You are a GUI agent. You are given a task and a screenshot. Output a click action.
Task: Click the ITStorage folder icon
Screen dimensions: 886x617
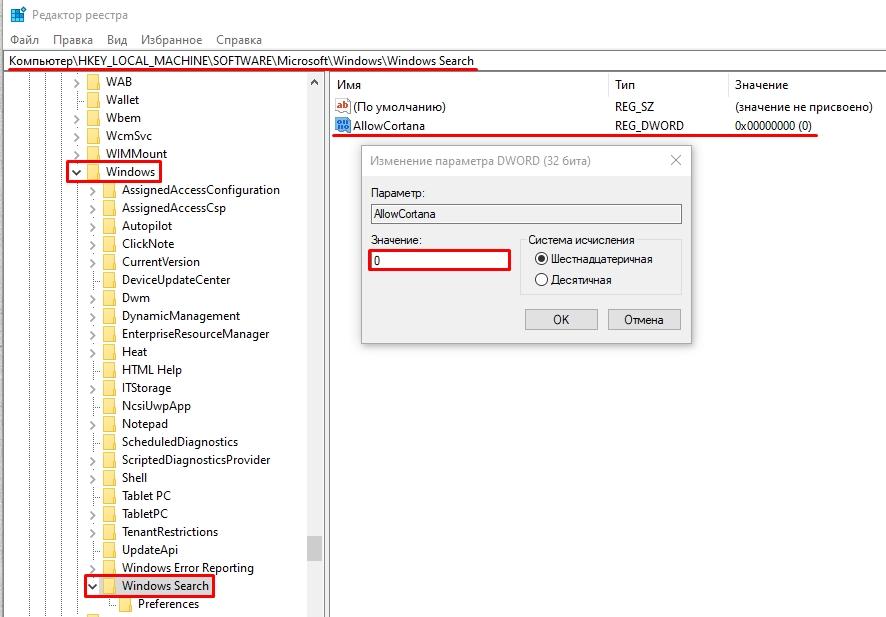110,388
